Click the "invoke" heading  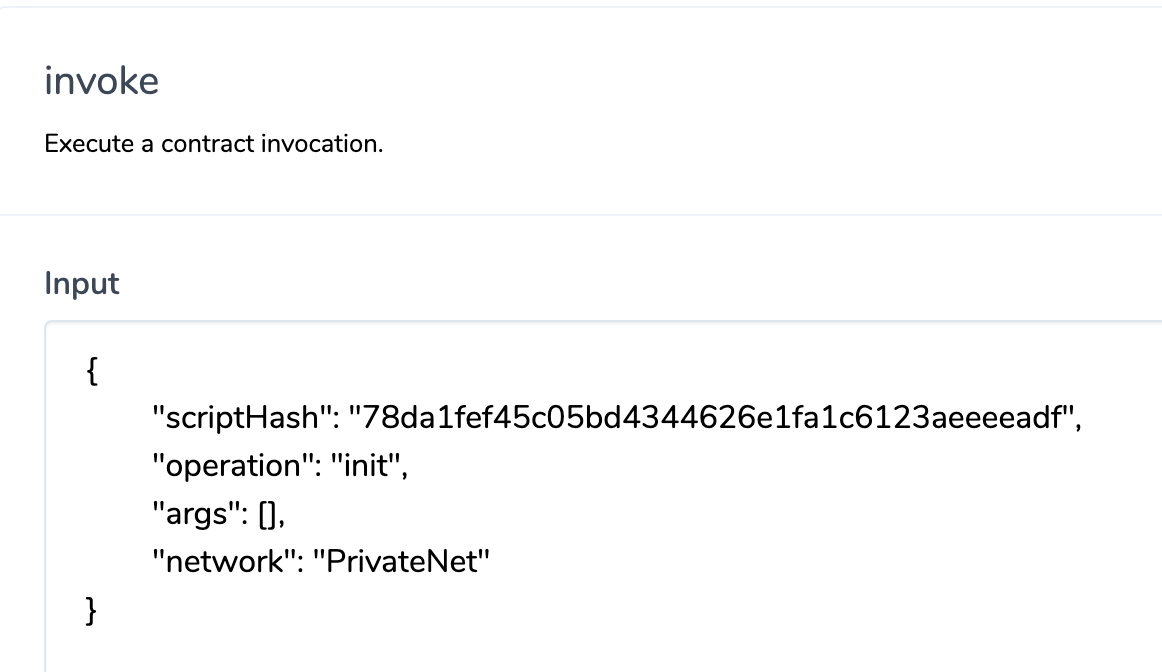coord(101,81)
